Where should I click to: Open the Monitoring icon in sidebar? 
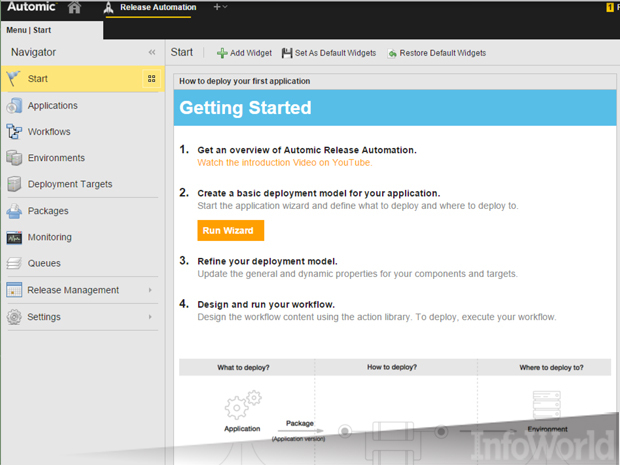point(14,238)
